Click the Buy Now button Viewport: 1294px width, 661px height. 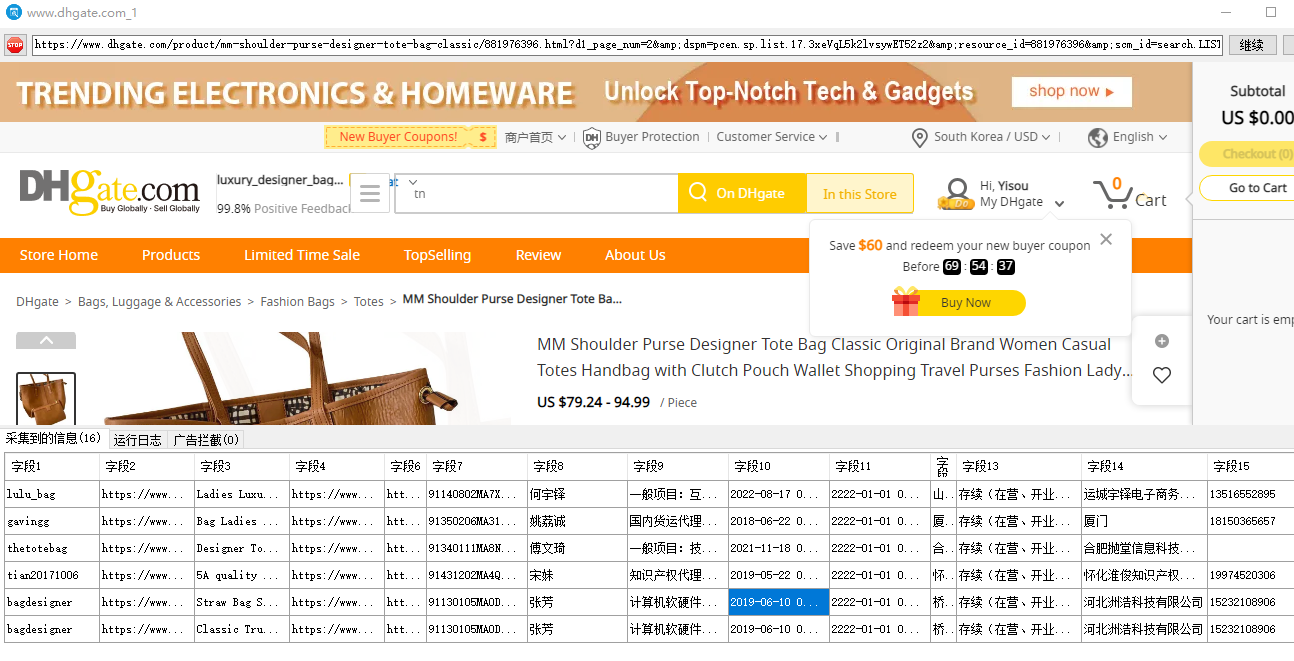(966, 303)
